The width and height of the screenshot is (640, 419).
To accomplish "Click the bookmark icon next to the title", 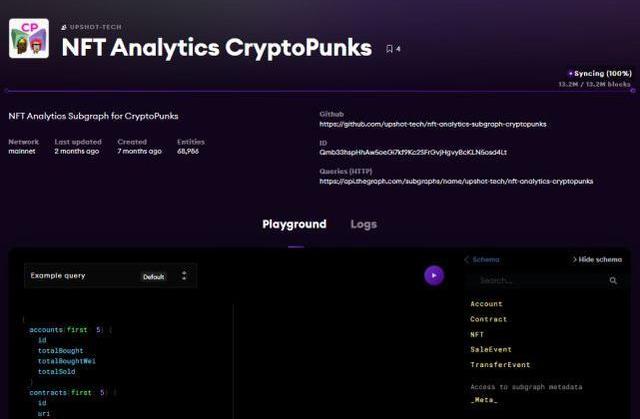I will pos(389,49).
